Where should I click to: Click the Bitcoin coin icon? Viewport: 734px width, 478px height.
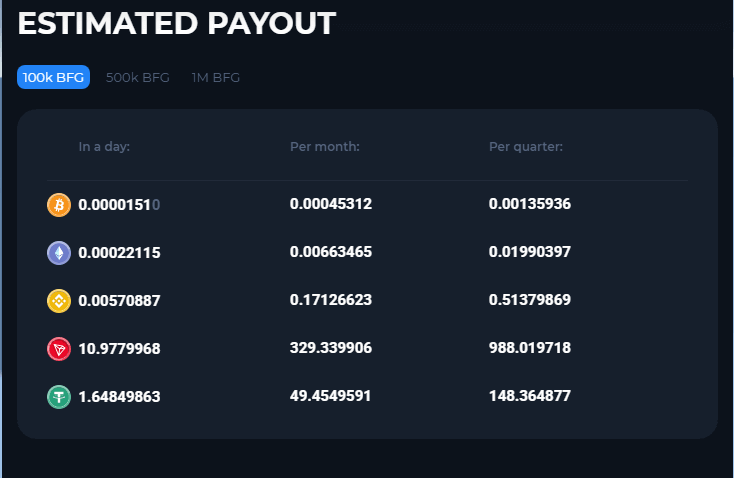pos(59,205)
